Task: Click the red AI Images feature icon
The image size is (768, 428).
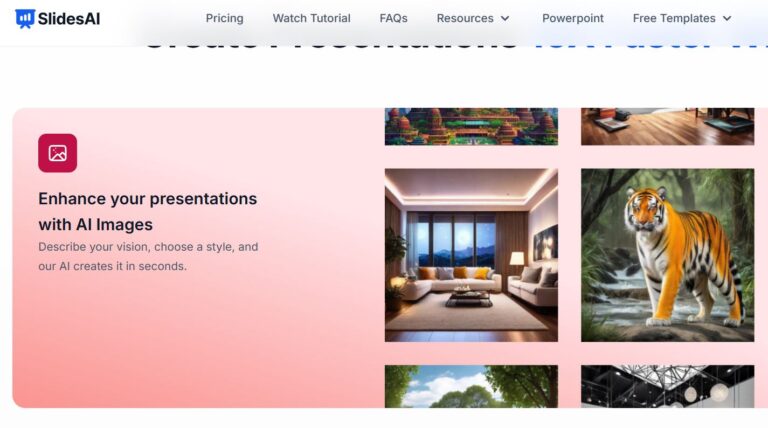Action: coord(57,153)
